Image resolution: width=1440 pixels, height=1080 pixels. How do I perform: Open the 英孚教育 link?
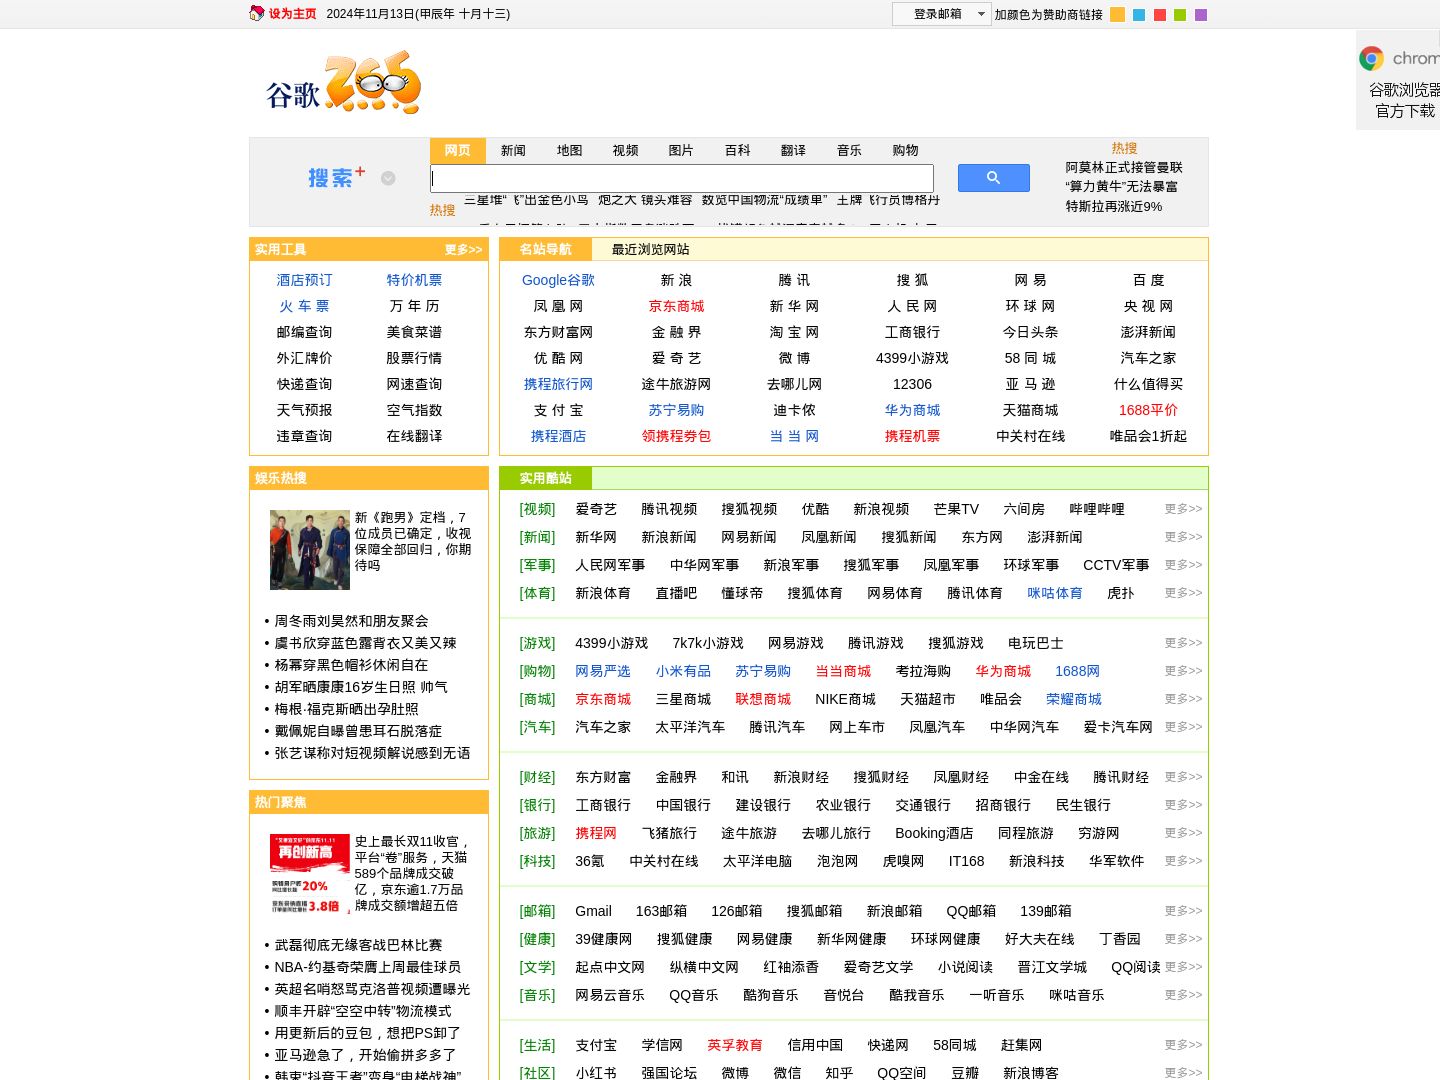(735, 1045)
